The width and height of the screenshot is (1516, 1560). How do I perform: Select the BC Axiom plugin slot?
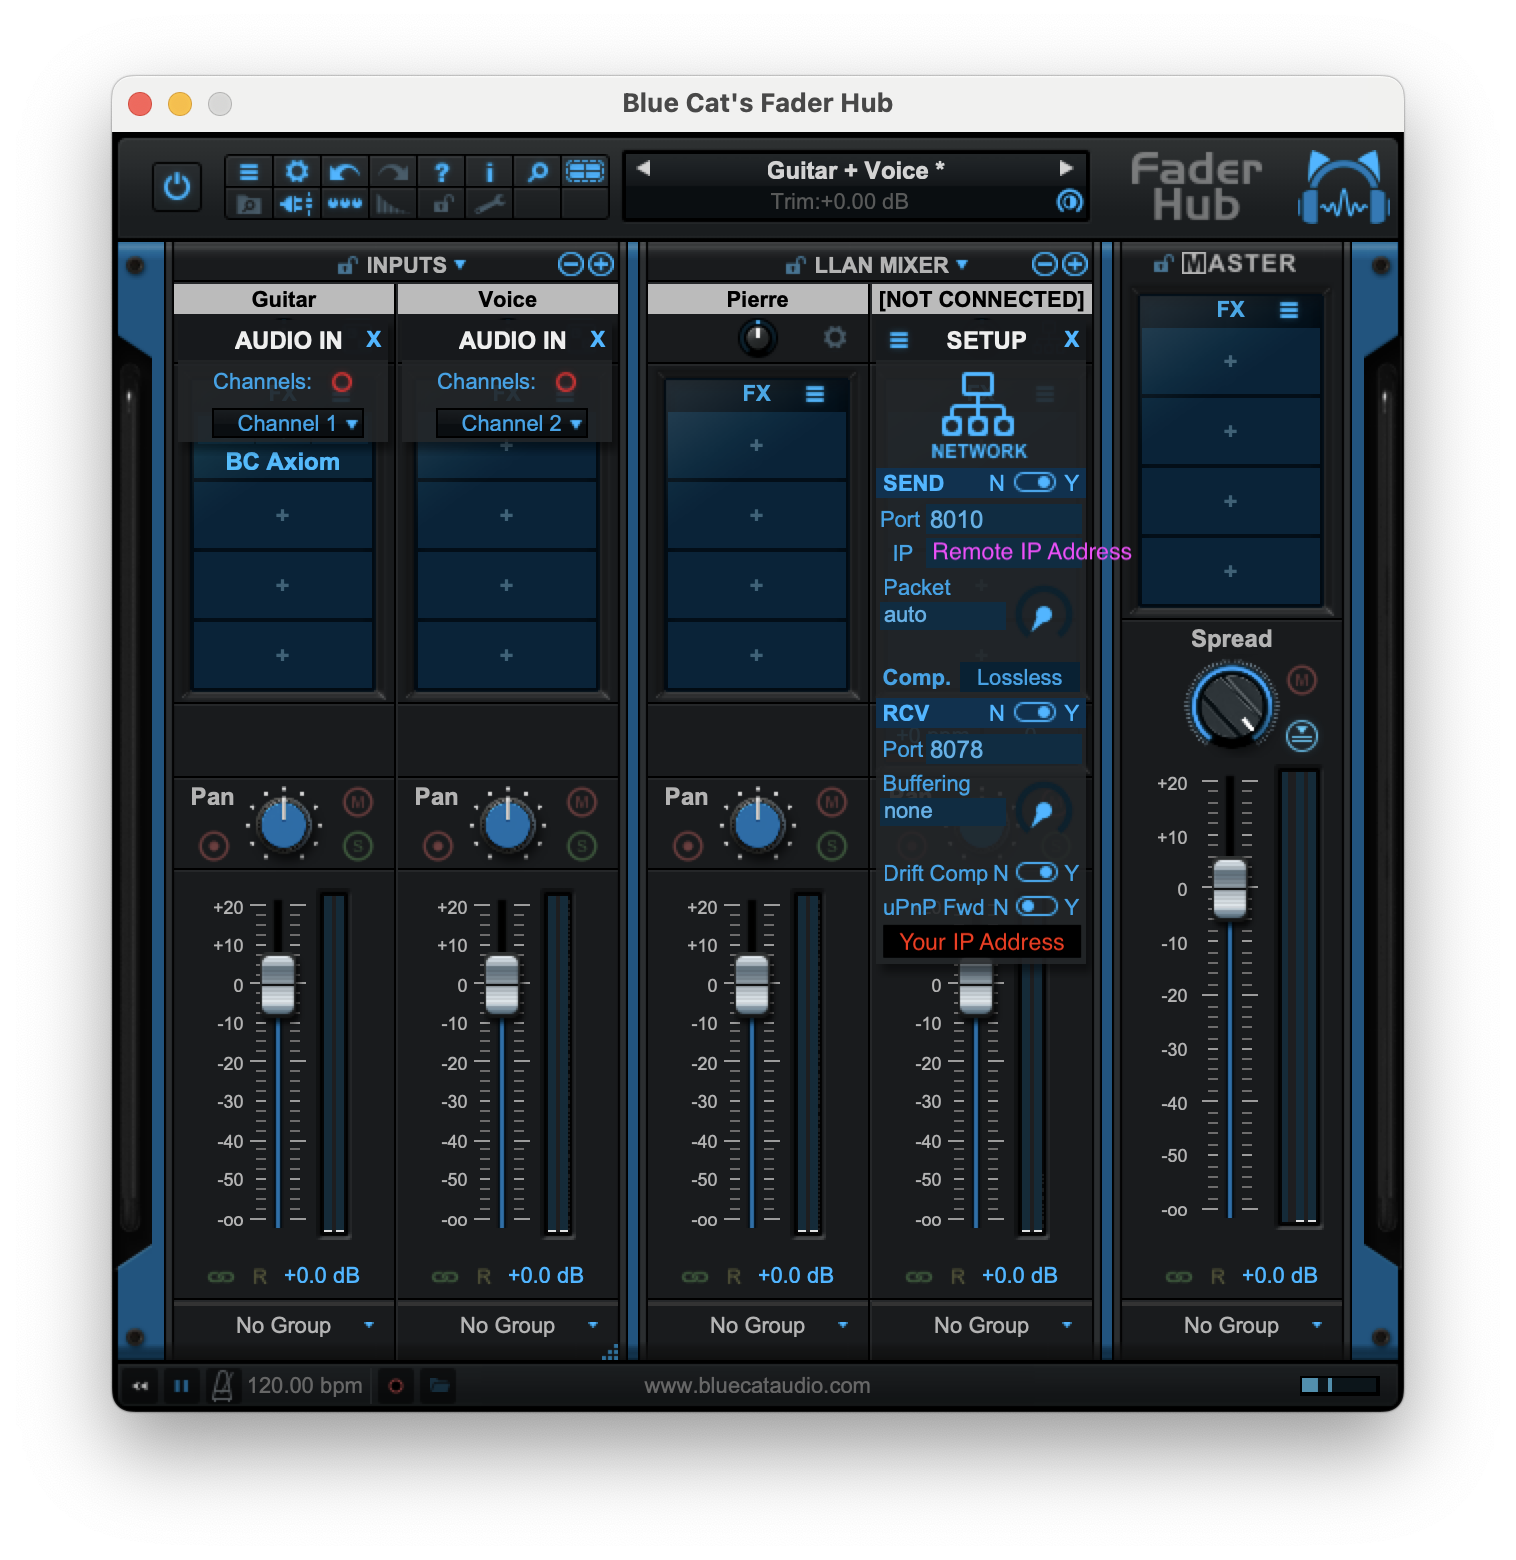(283, 461)
